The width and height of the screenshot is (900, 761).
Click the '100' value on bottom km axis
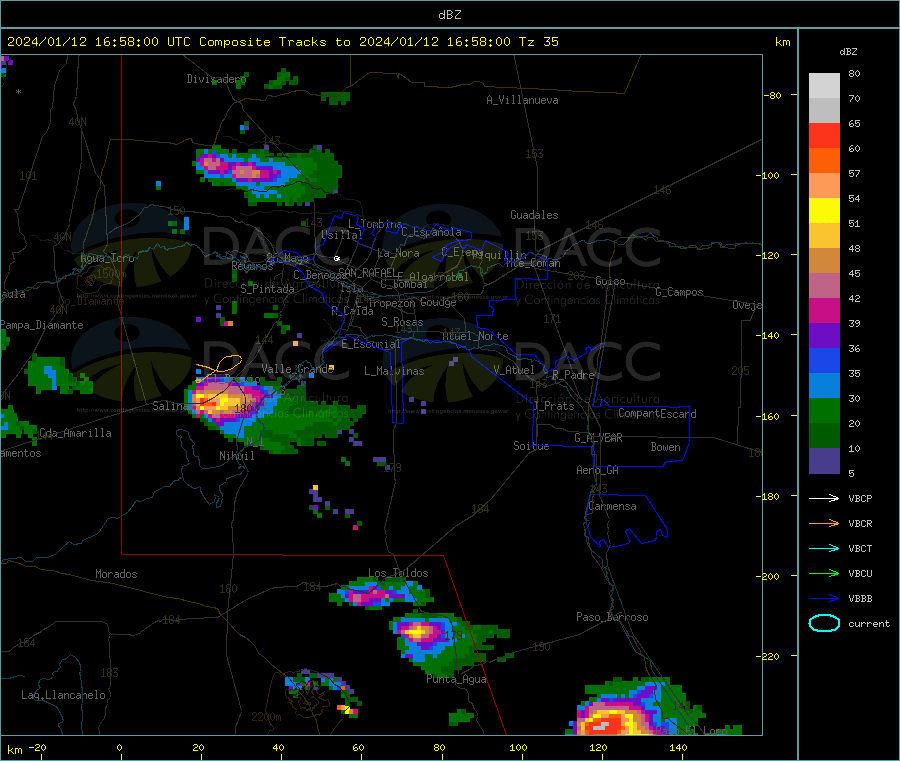click(x=518, y=747)
